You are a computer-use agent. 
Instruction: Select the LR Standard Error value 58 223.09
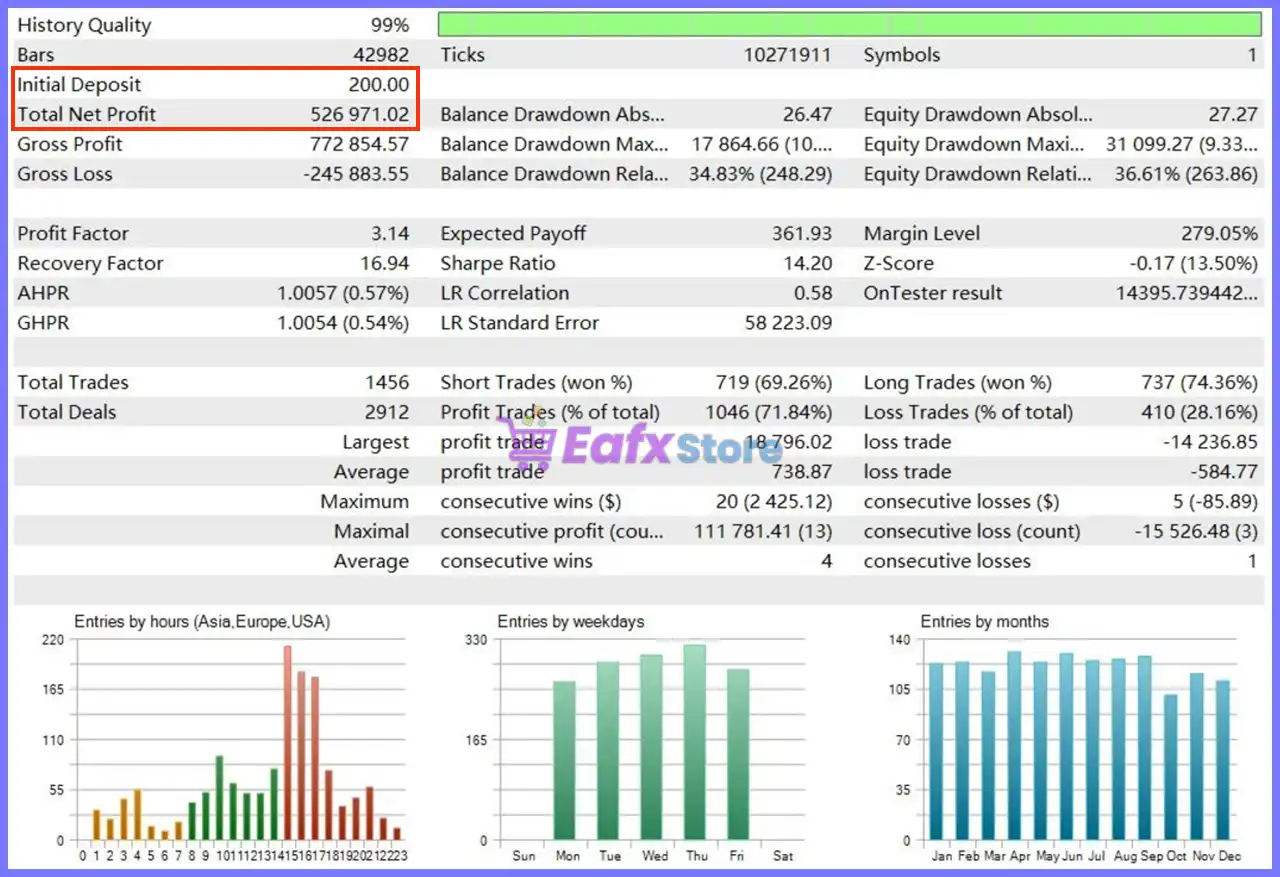[x=789, y=323]
